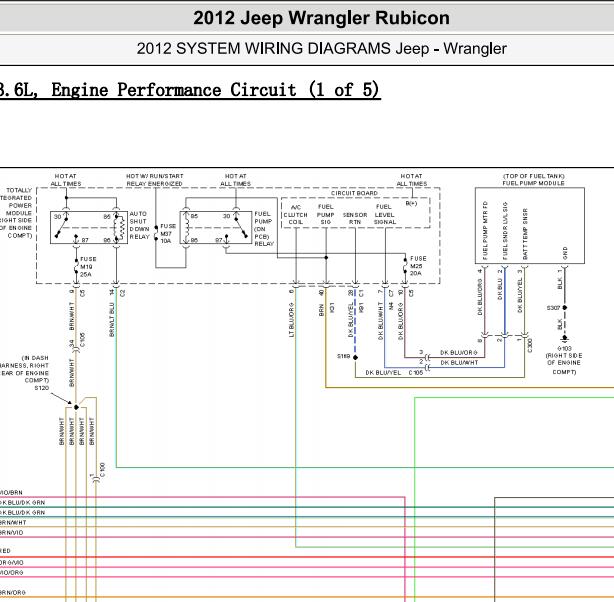
Task: Select the "FUEL PUMP SIG" label
Action: [325, 214]
